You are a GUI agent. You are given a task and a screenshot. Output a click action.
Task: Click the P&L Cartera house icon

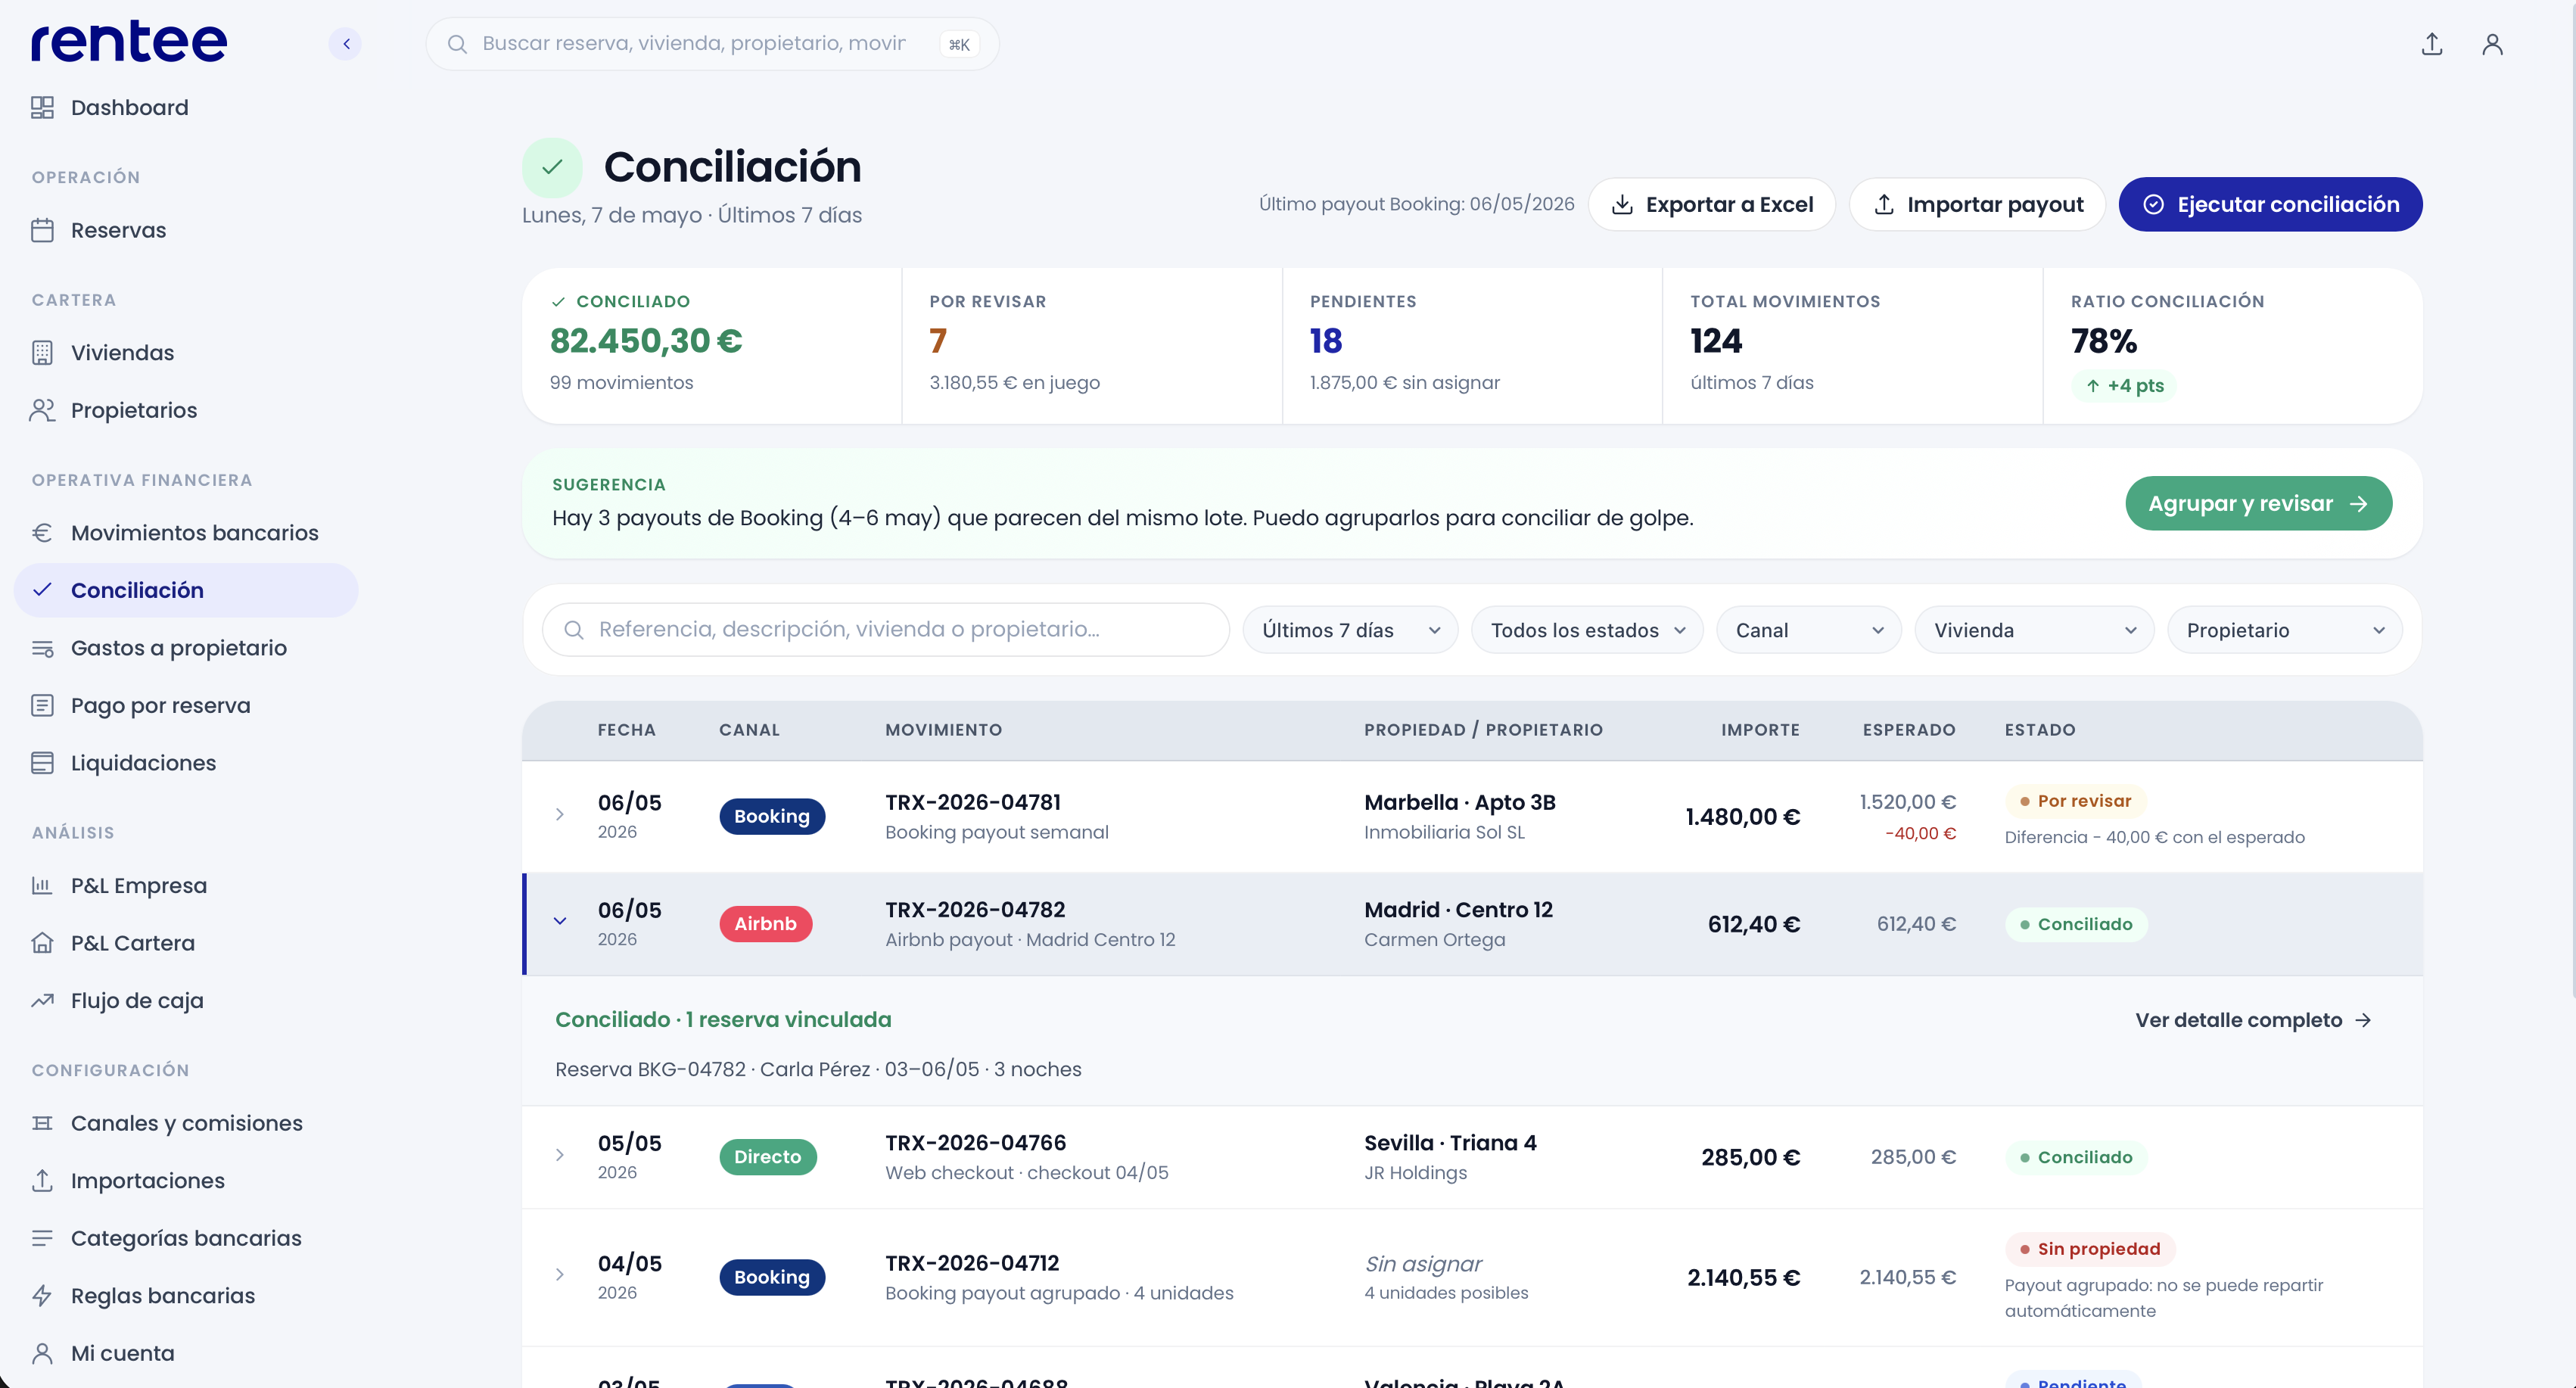click(42, 943)
